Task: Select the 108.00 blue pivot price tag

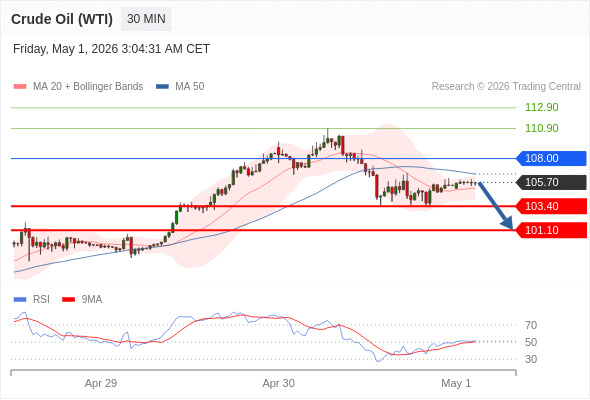Action: pyautogui.click(x=551, y=158)
